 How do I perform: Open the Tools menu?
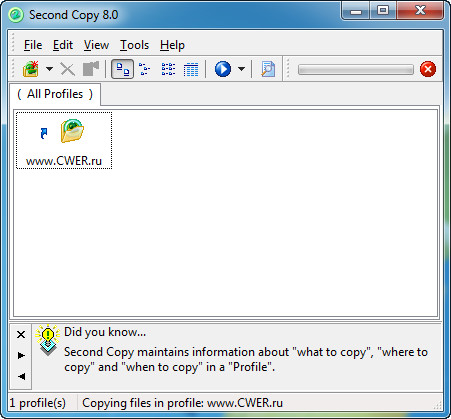(x=134, y=45)
